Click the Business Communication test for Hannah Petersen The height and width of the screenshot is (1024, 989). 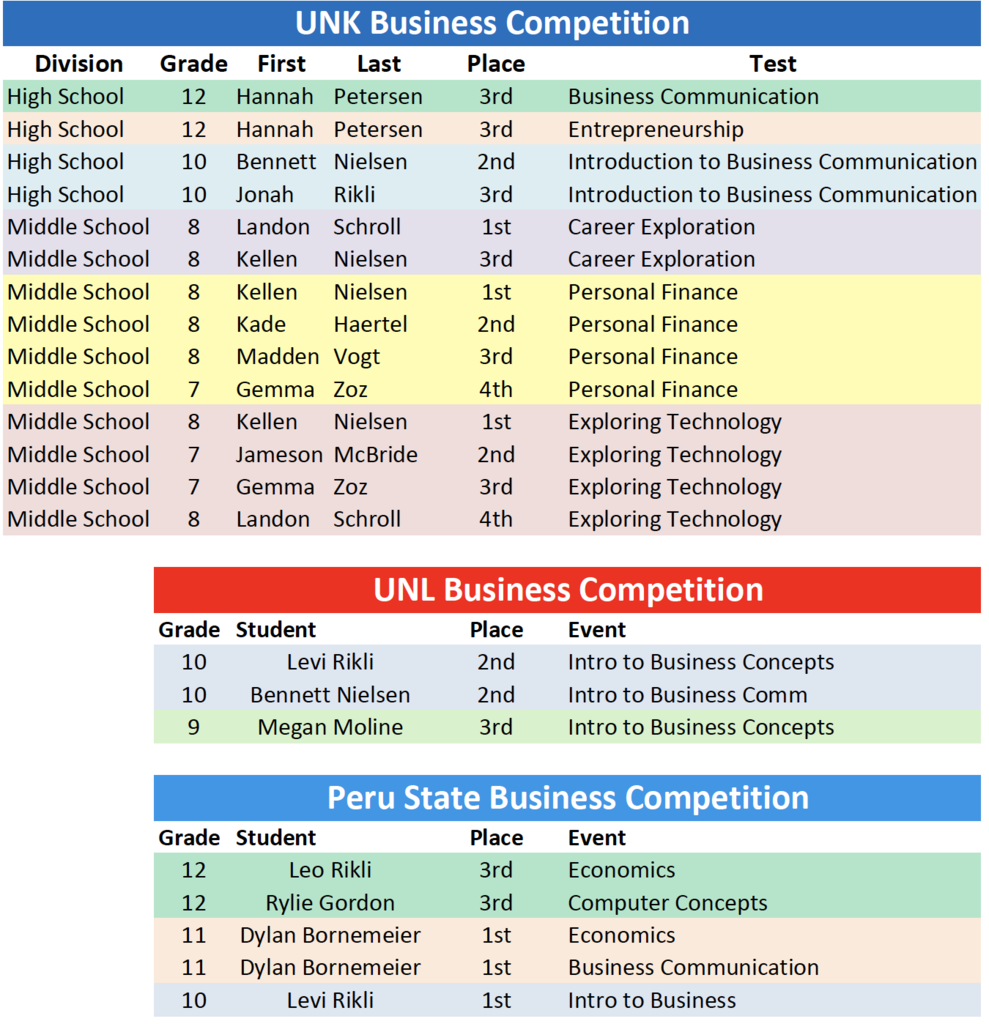(x=693, y=97)
